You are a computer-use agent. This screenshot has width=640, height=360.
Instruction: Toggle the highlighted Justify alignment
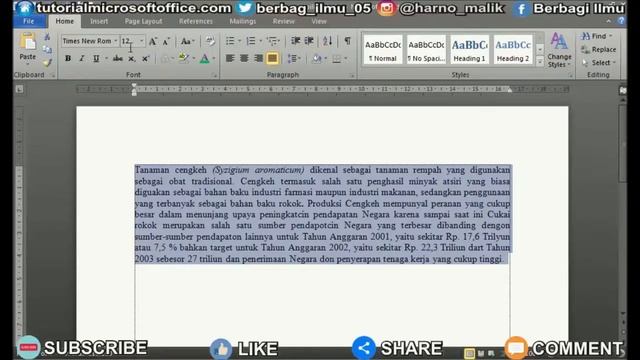point(272,59)
